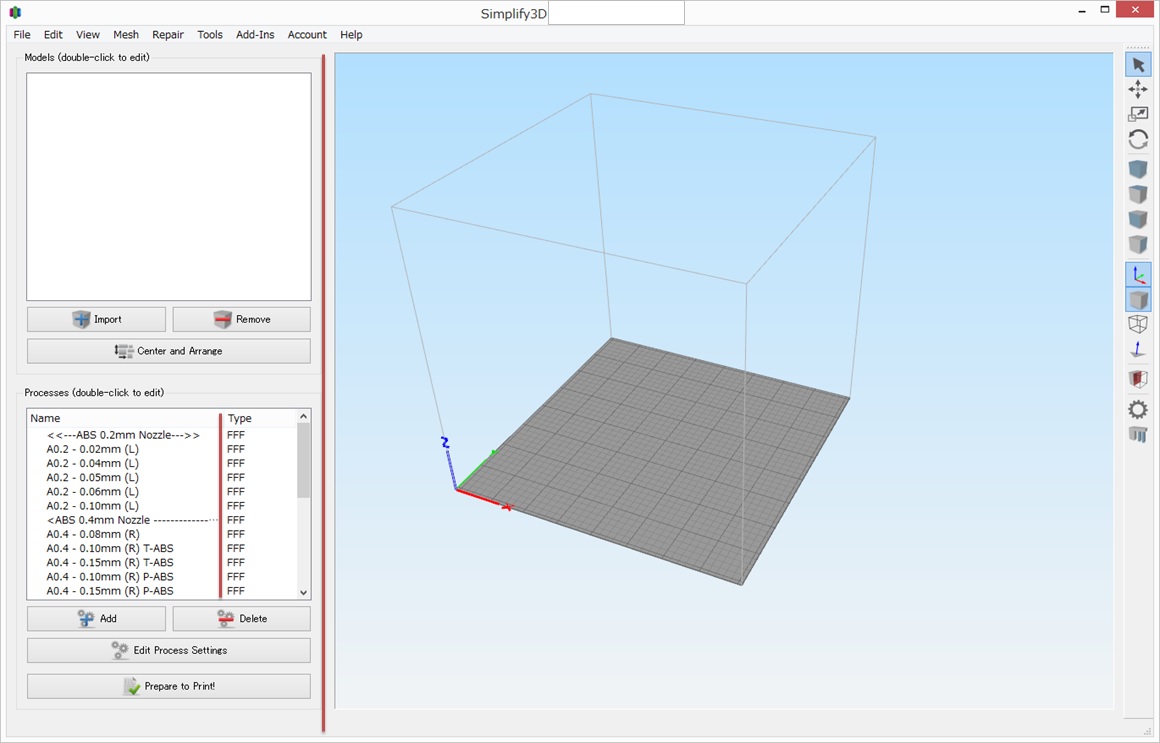Image resolution: width=1160 pixels, height=743 pixels.
Task: Open the Mesh menu
Action: [x=126, y=35]
